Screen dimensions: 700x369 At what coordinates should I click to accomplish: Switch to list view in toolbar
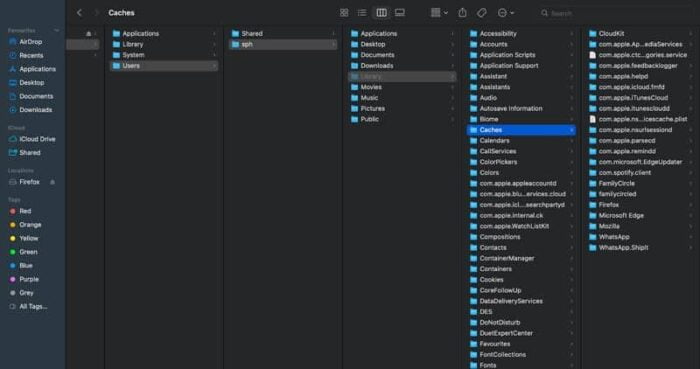(362, 13)
